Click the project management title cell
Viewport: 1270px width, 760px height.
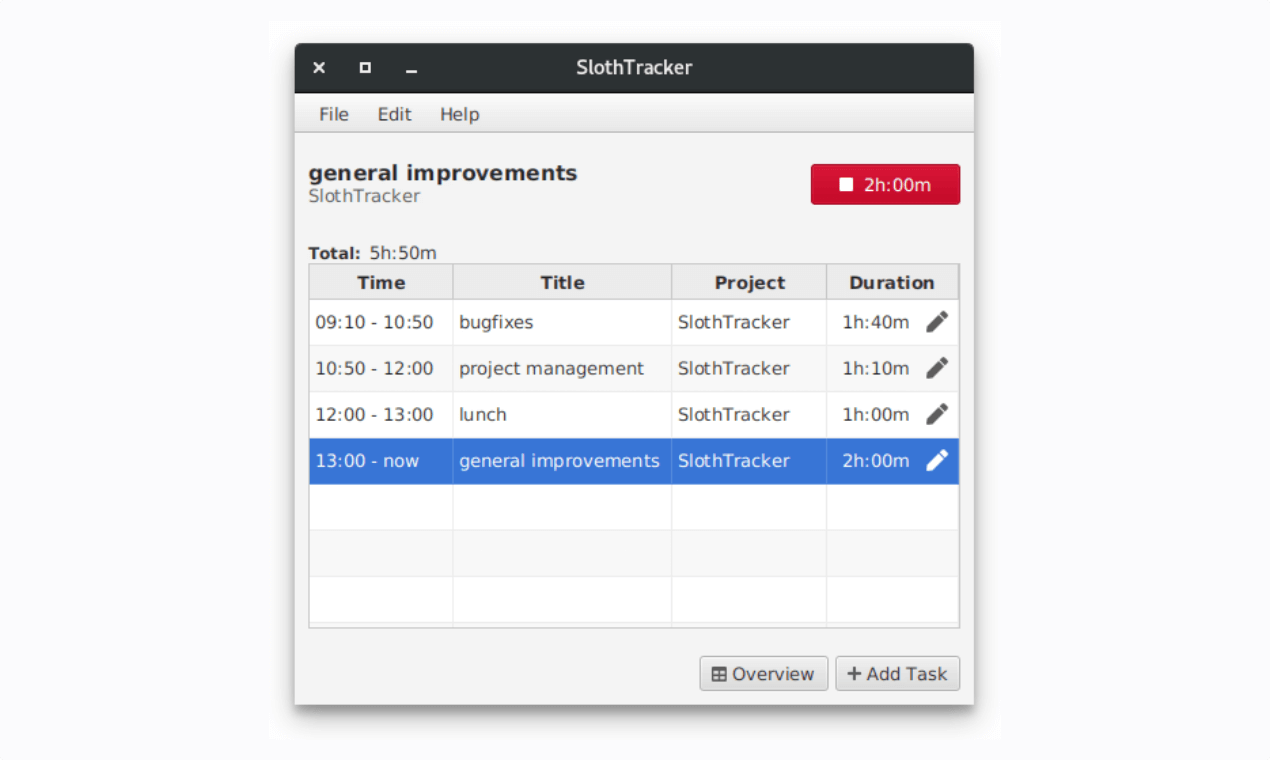(562, 368)
